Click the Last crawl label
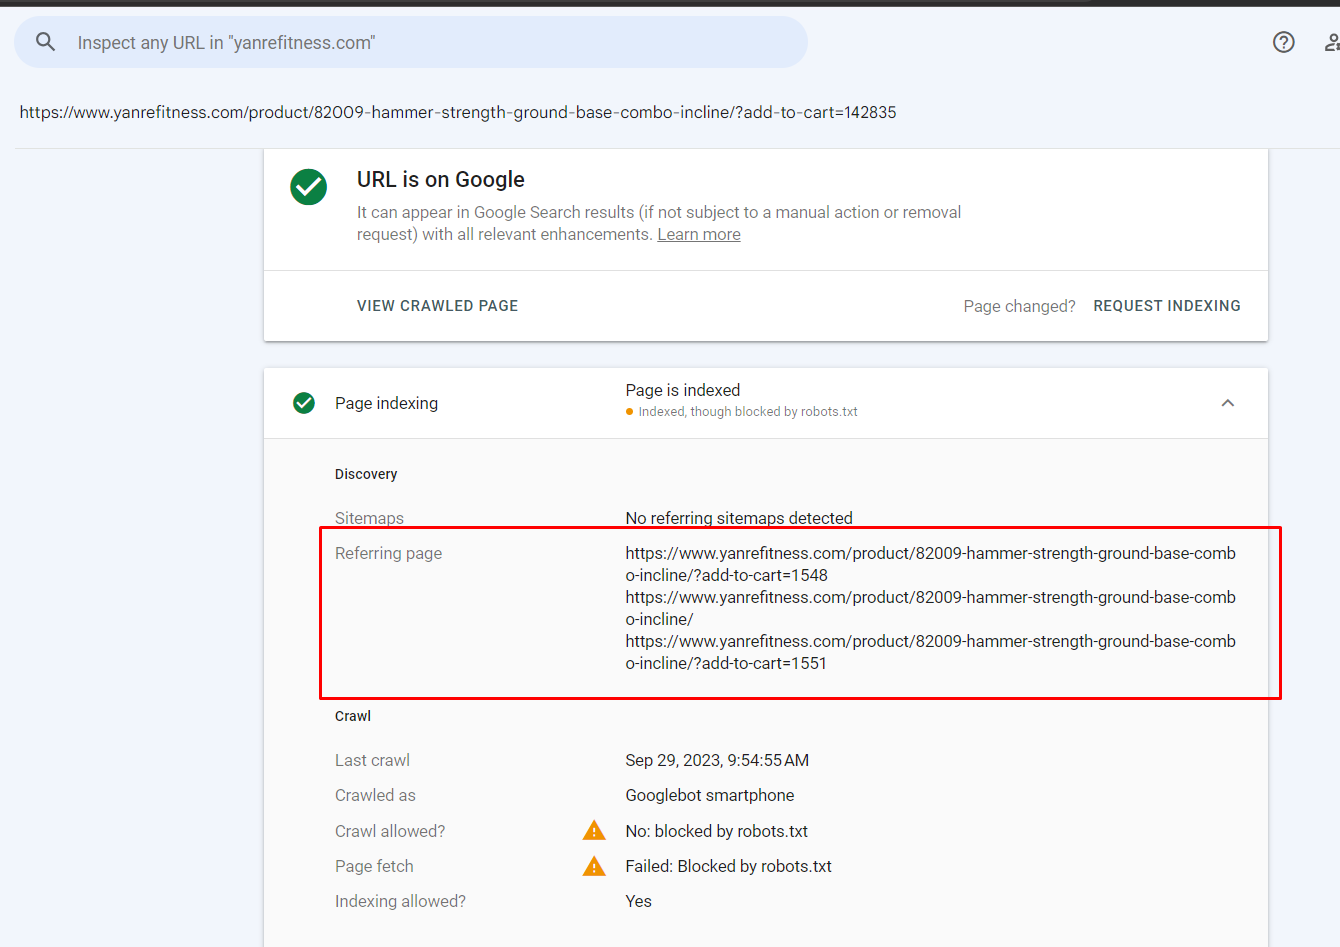Viewport: 1340px width, 947px height. (372, 760)
